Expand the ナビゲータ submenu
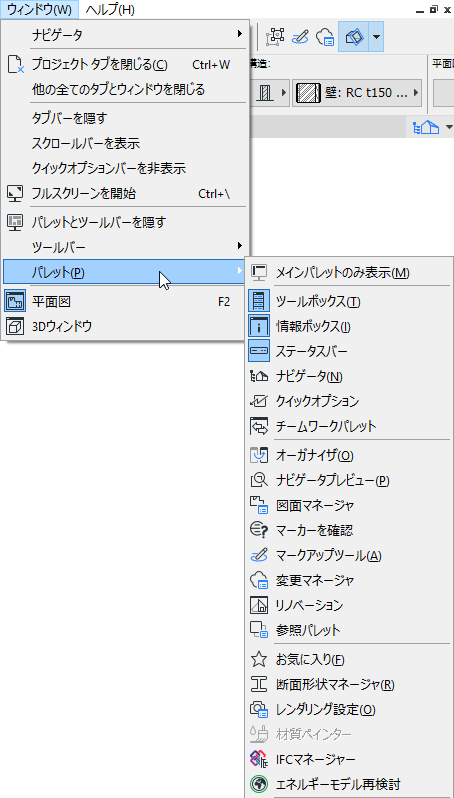This screenshot has width=454, height=798. click(125, 35)
